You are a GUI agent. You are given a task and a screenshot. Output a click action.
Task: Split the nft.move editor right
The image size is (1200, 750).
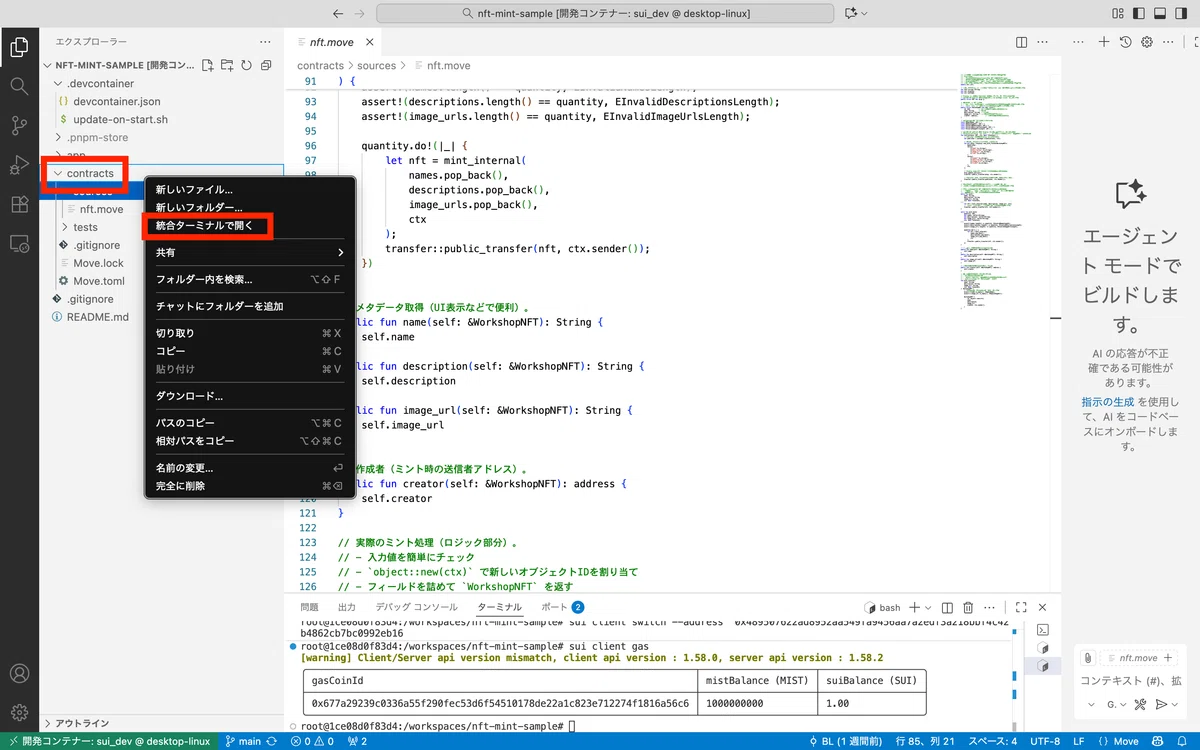[1021, 42]
